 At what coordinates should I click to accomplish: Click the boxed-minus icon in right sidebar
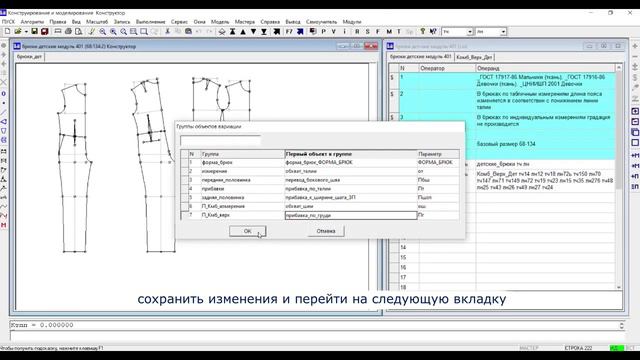[635, 122]
